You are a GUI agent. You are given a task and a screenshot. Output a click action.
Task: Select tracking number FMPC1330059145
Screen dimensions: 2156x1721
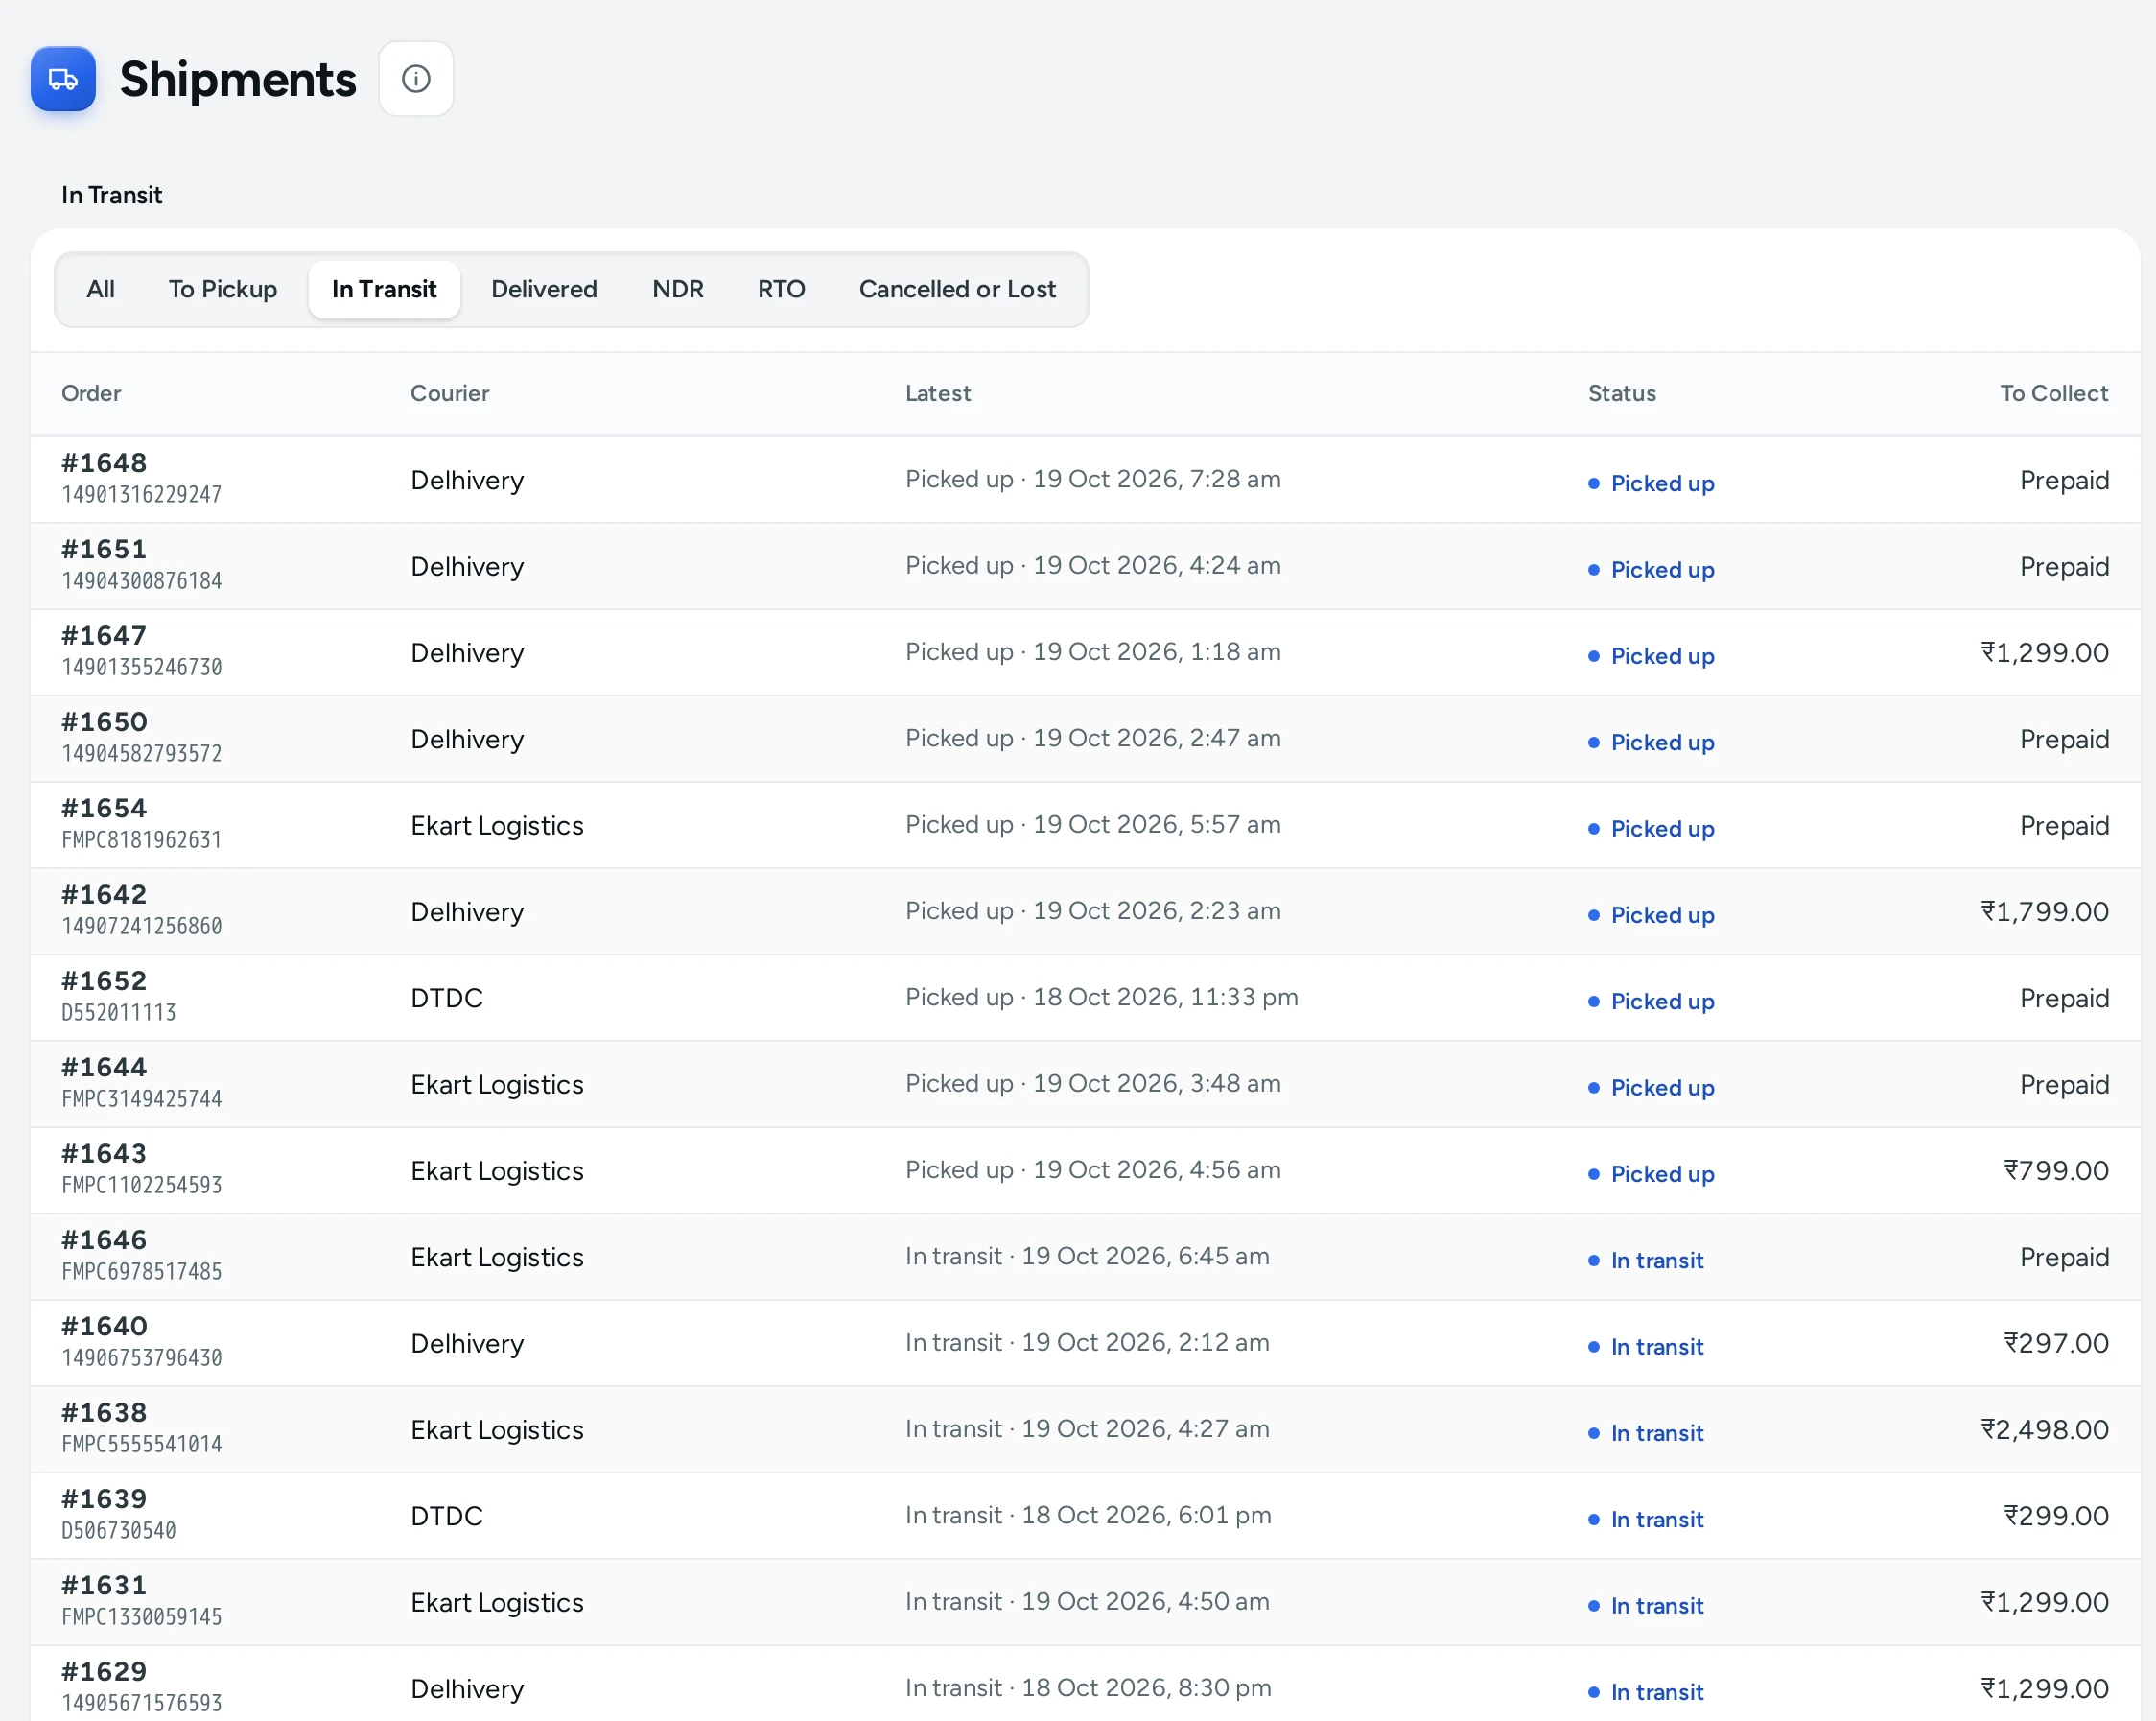[x=141, y=1617]
